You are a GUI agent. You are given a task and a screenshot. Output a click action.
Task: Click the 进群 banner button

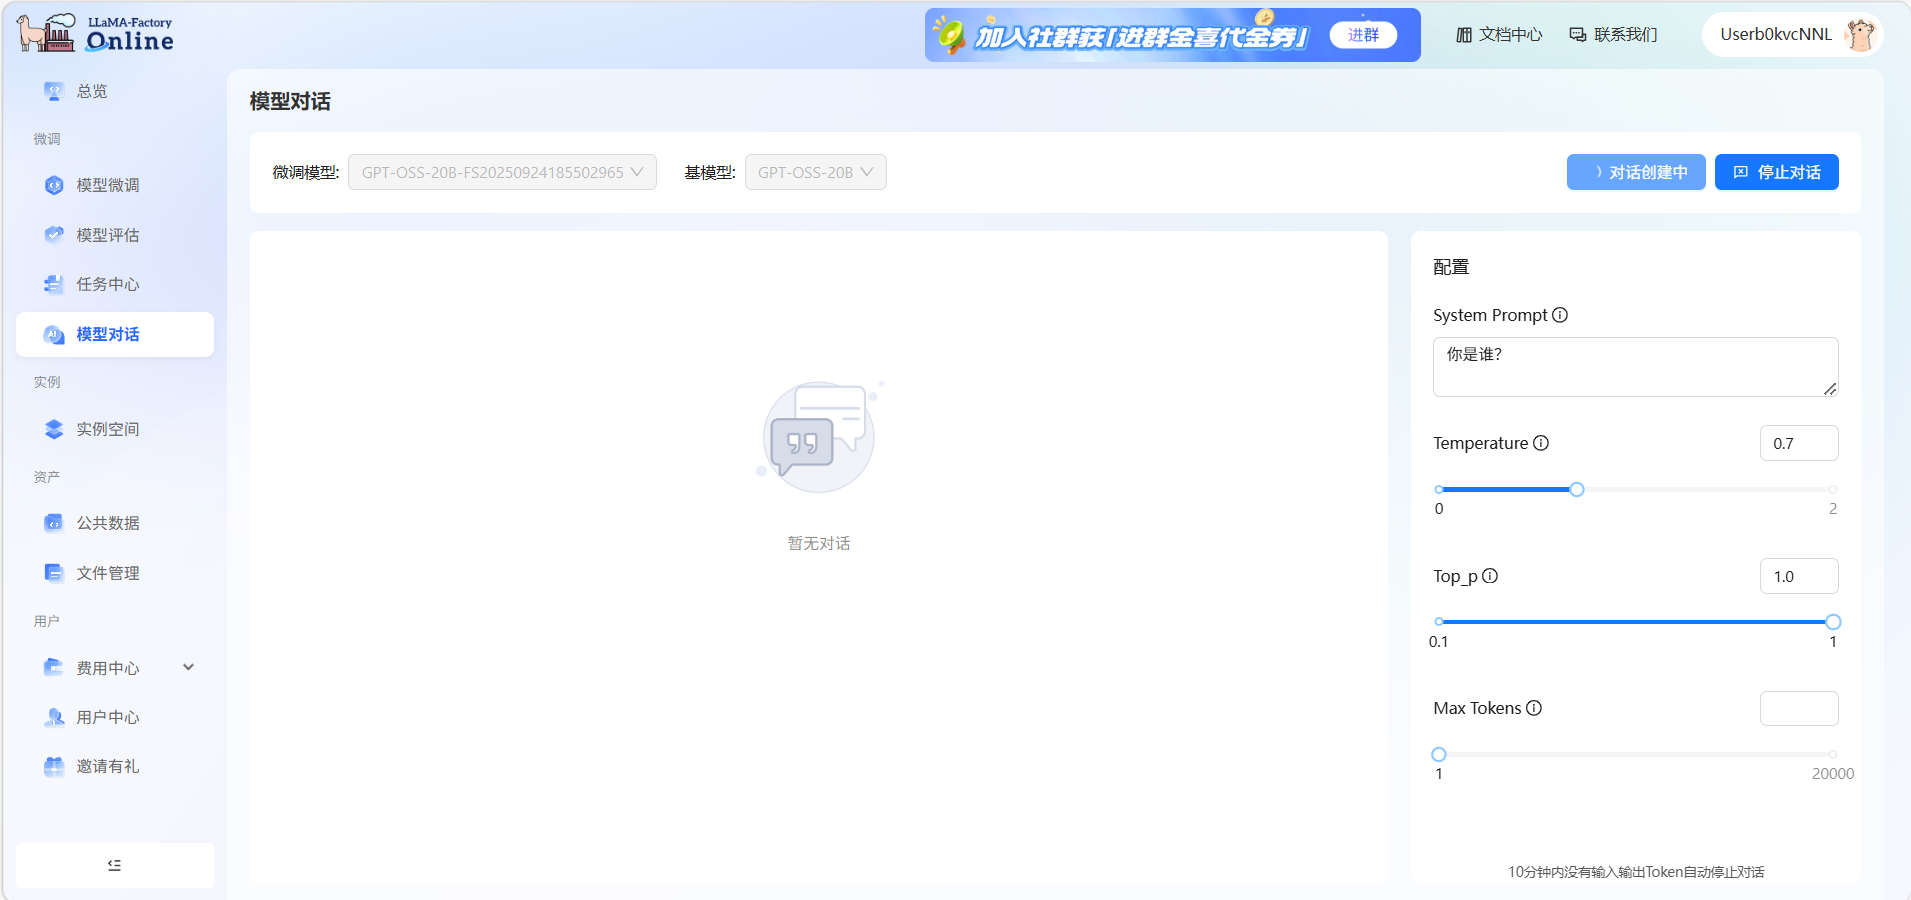tap(1363, 35)
